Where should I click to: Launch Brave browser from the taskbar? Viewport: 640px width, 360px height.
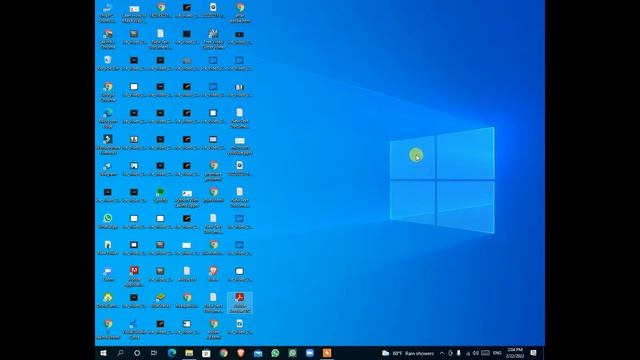pyautogui.click(x=240, y=353)
